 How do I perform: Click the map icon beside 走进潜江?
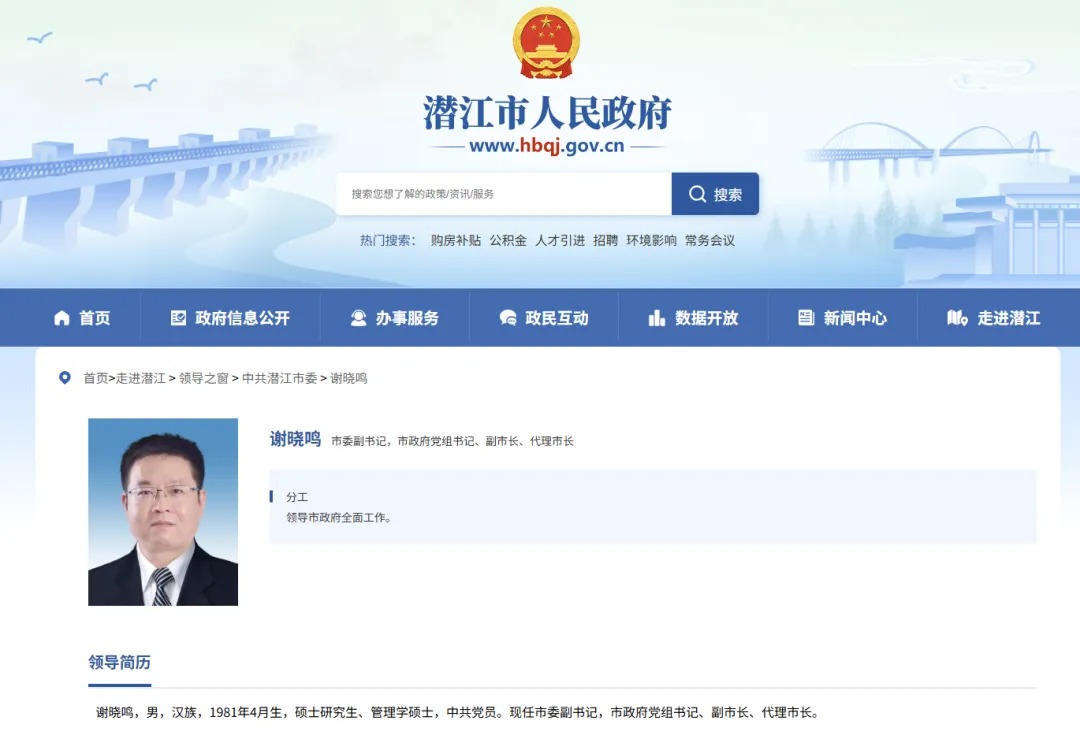pyautogui.click(x=957, y=318)
